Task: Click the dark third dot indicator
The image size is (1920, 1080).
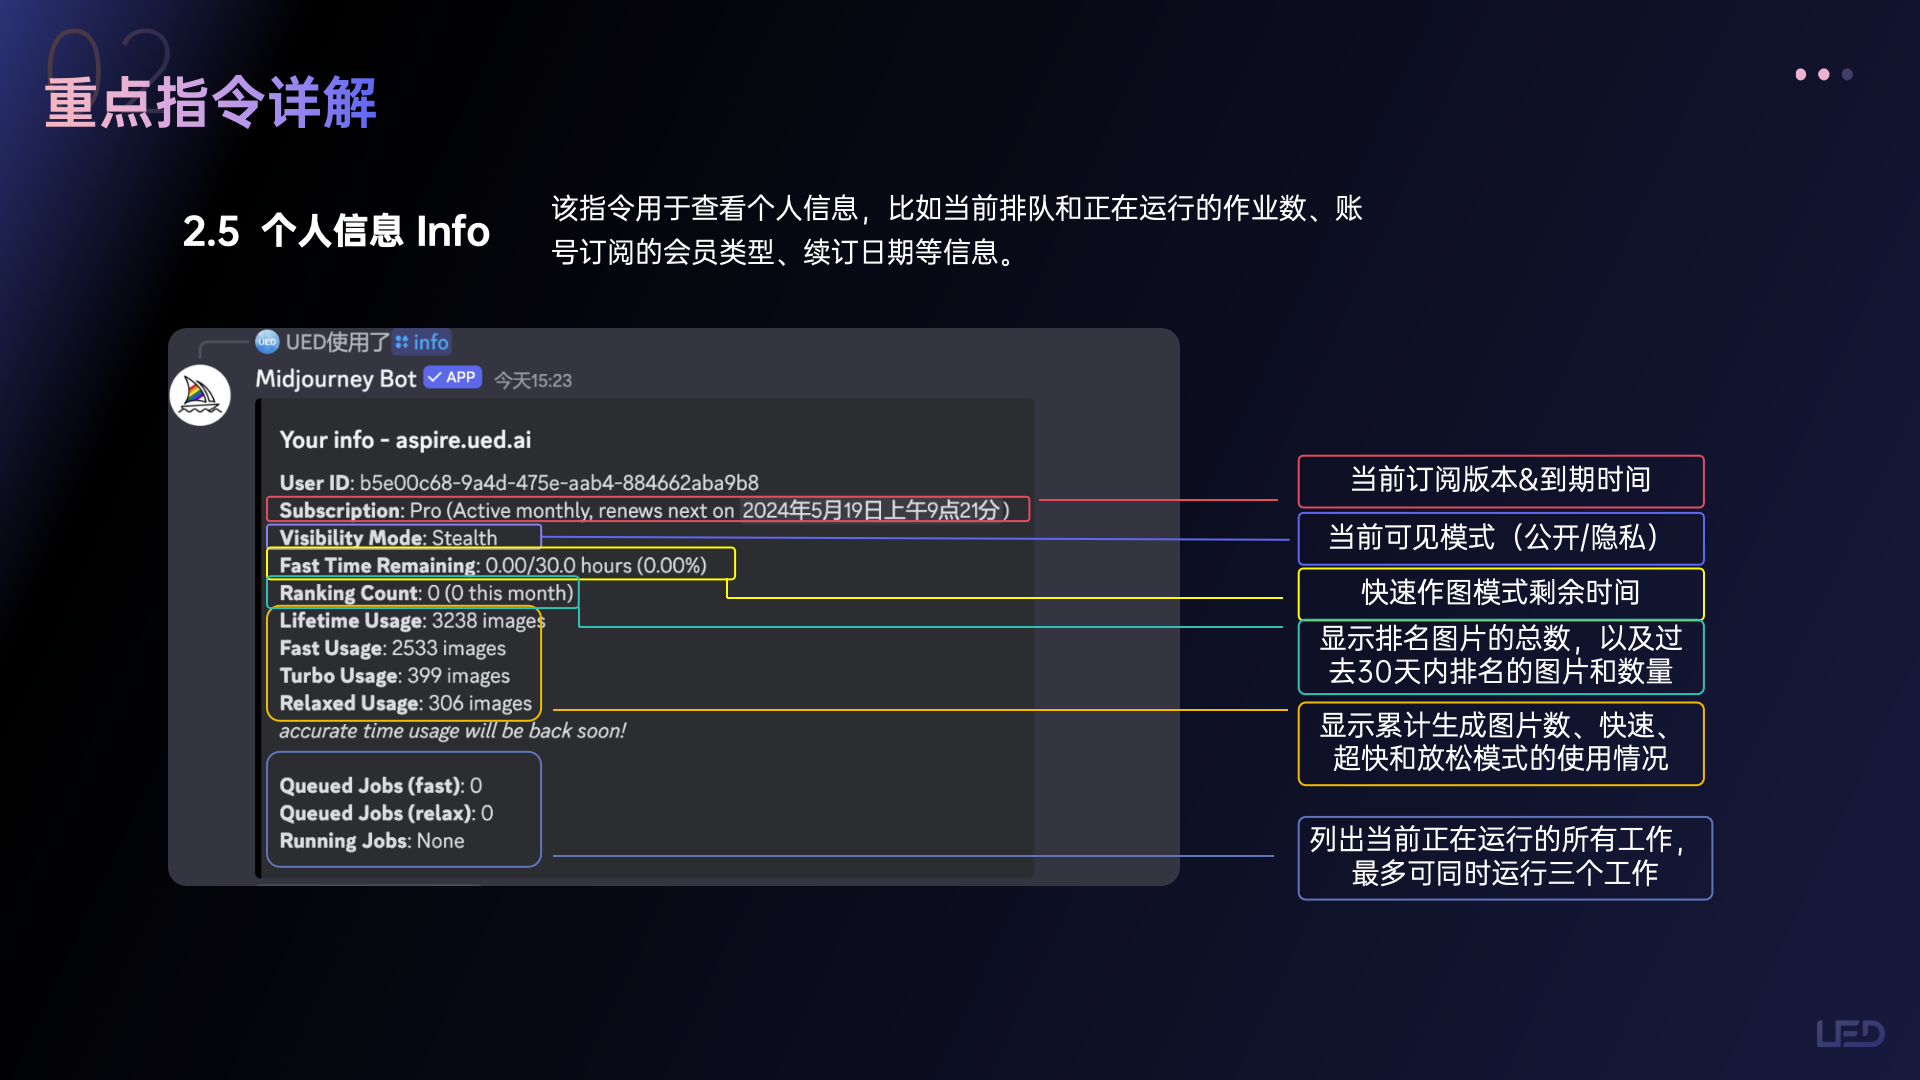Action: 1847,74
